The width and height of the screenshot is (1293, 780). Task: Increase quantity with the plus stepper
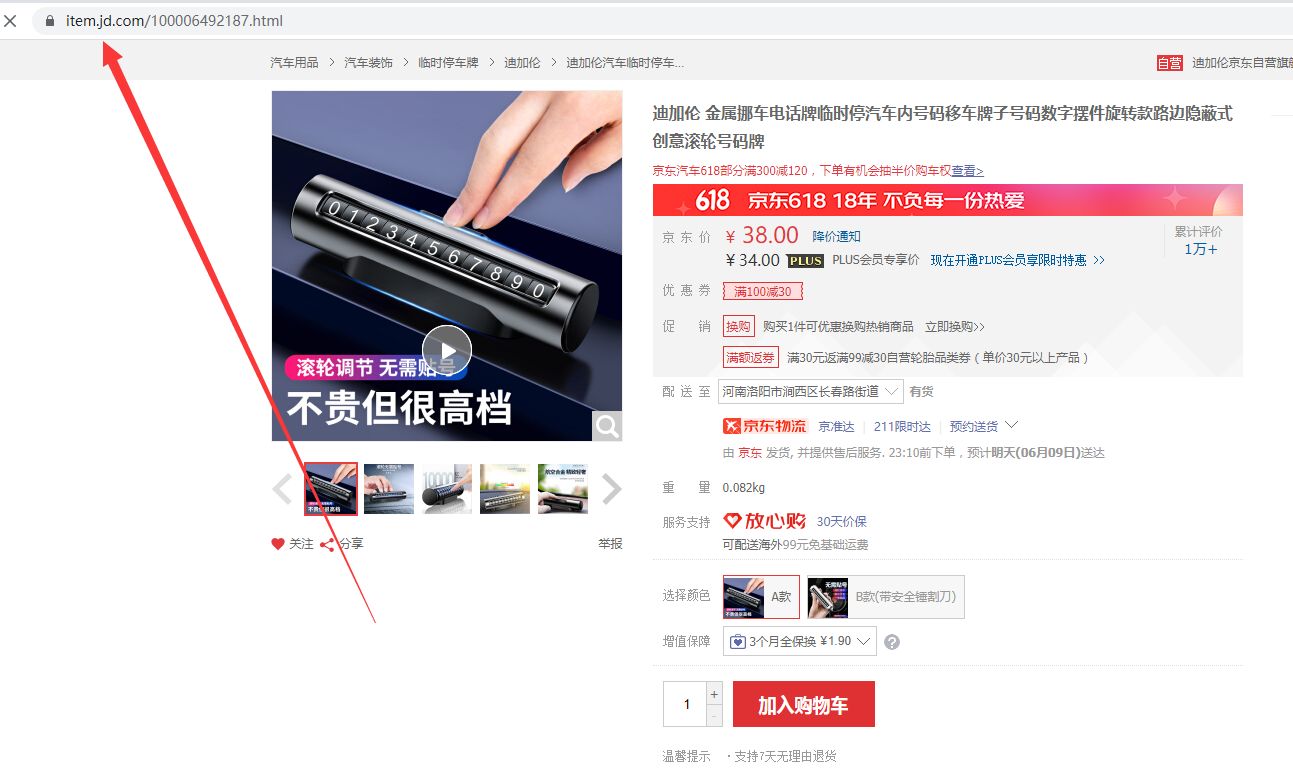tap(714, 694)
